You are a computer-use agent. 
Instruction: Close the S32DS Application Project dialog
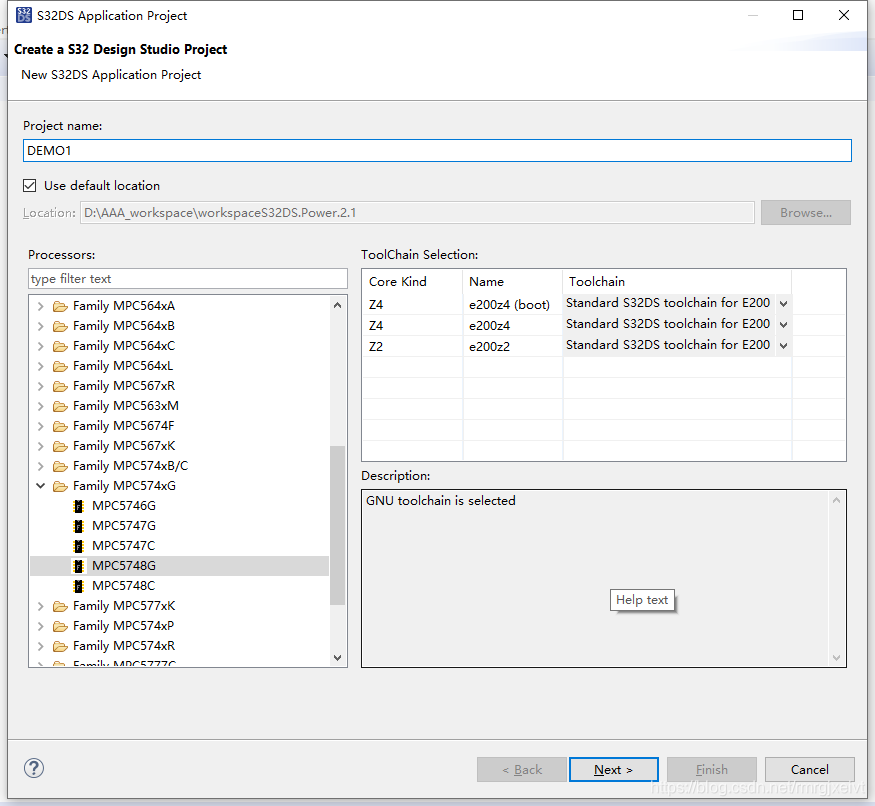(844, 15)
